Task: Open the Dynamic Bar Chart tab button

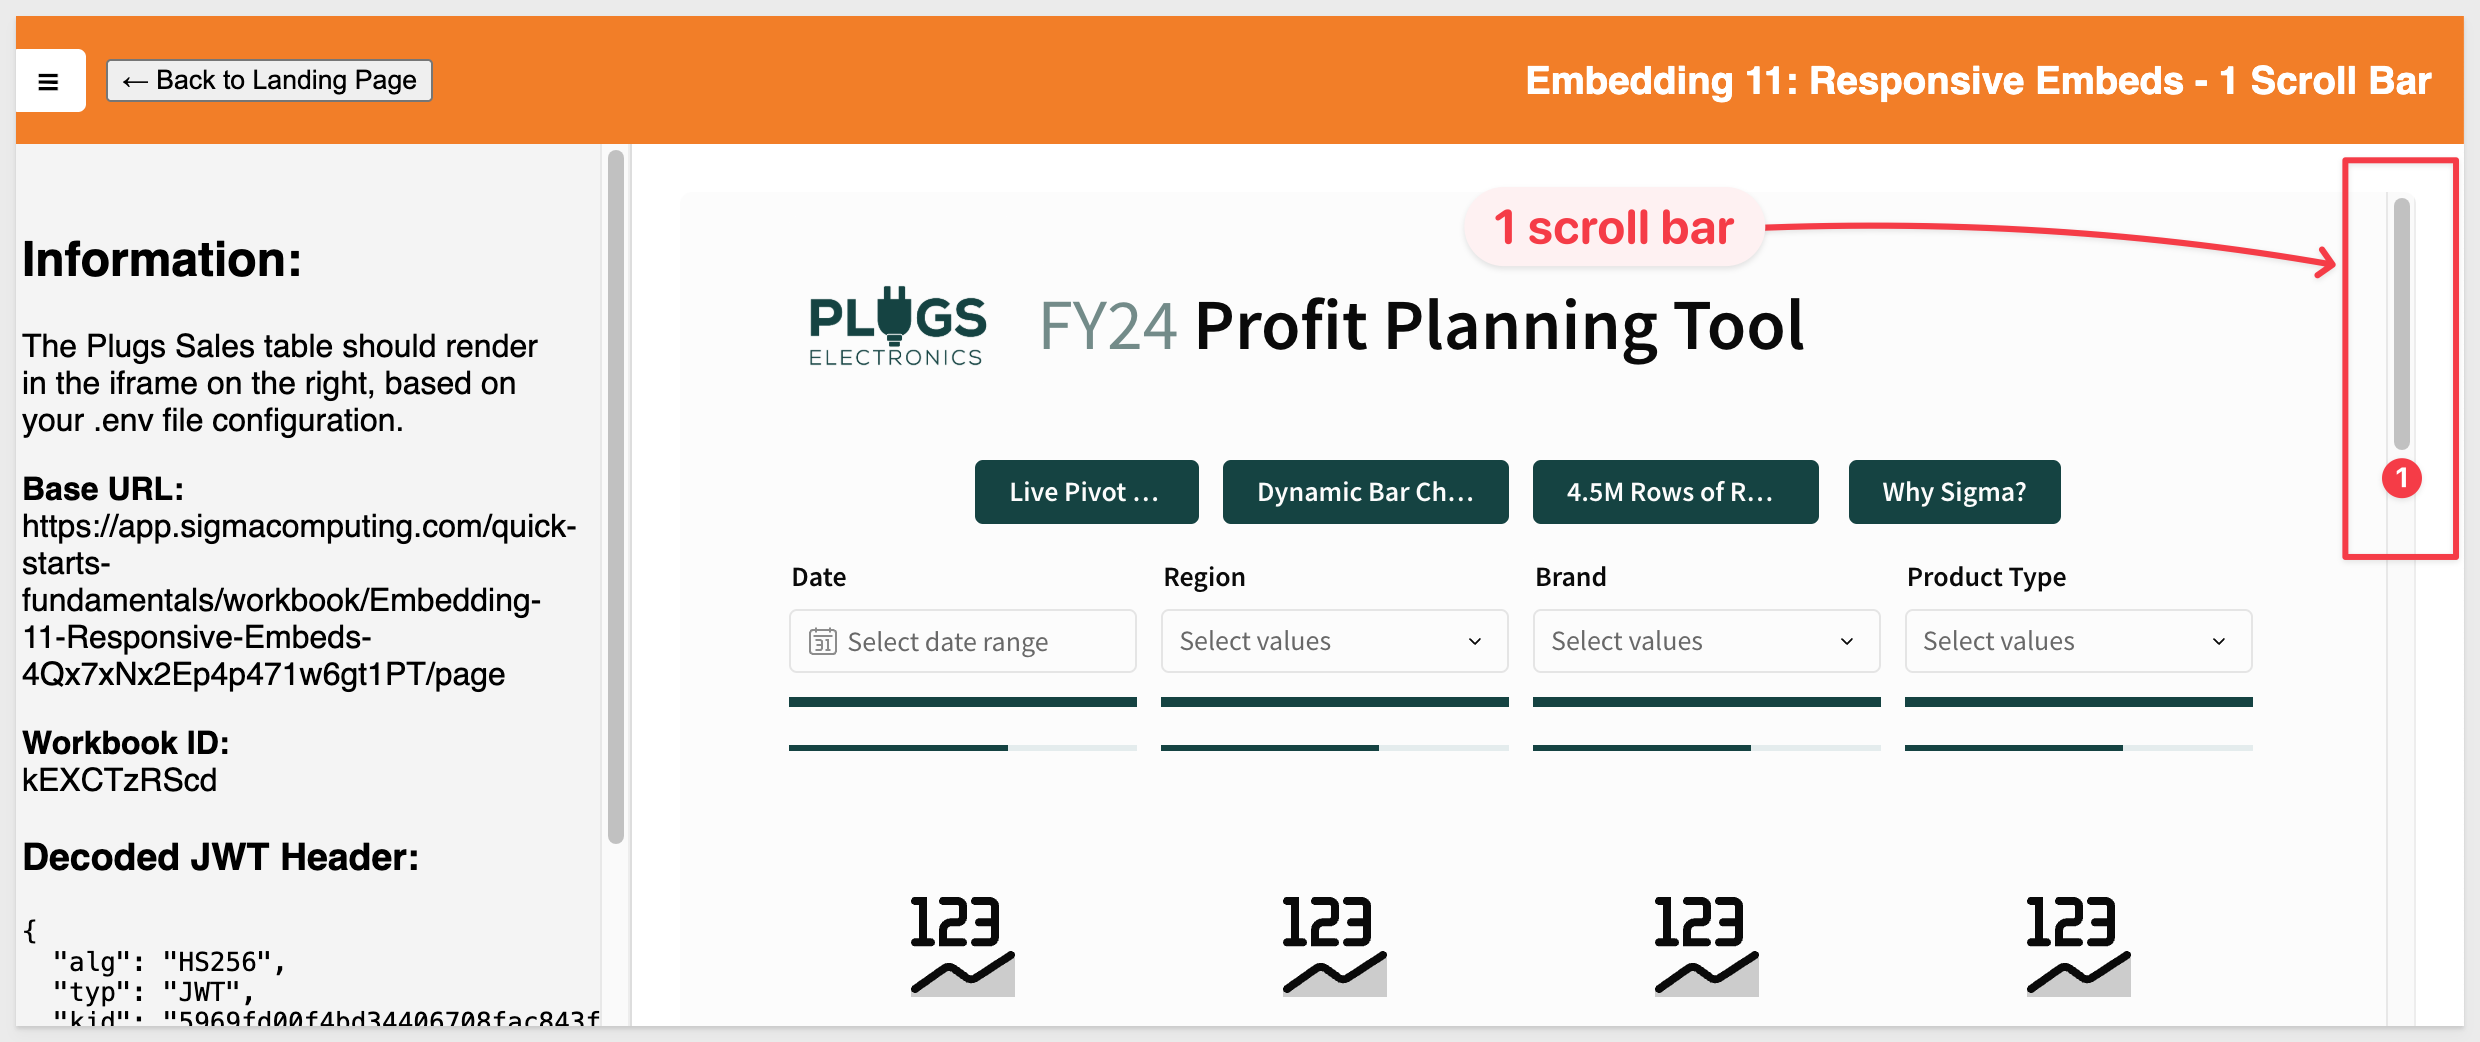Action: pyautogui.click(x=1365, y=492)
